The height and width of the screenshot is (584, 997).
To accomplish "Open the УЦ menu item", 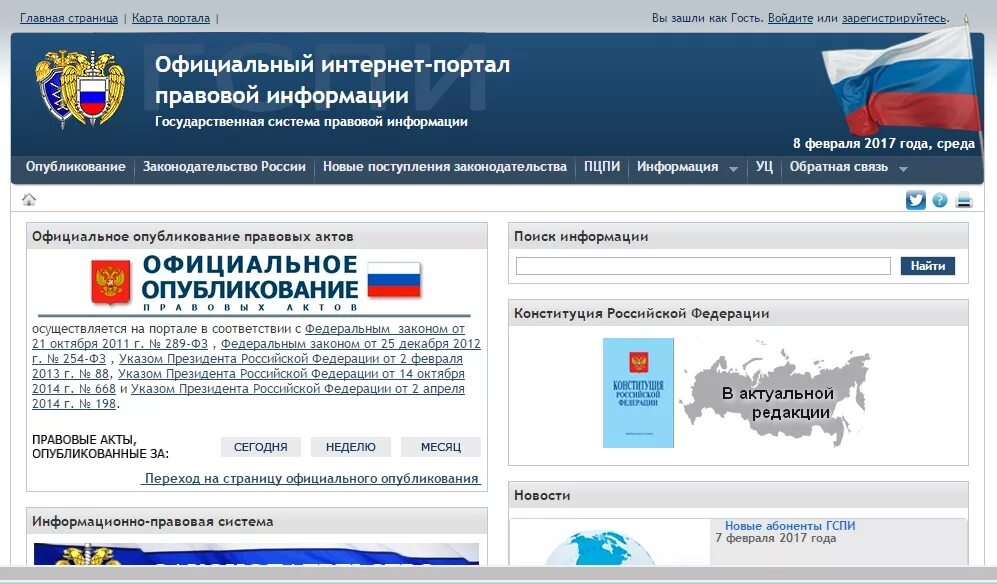I will point(764,167).
